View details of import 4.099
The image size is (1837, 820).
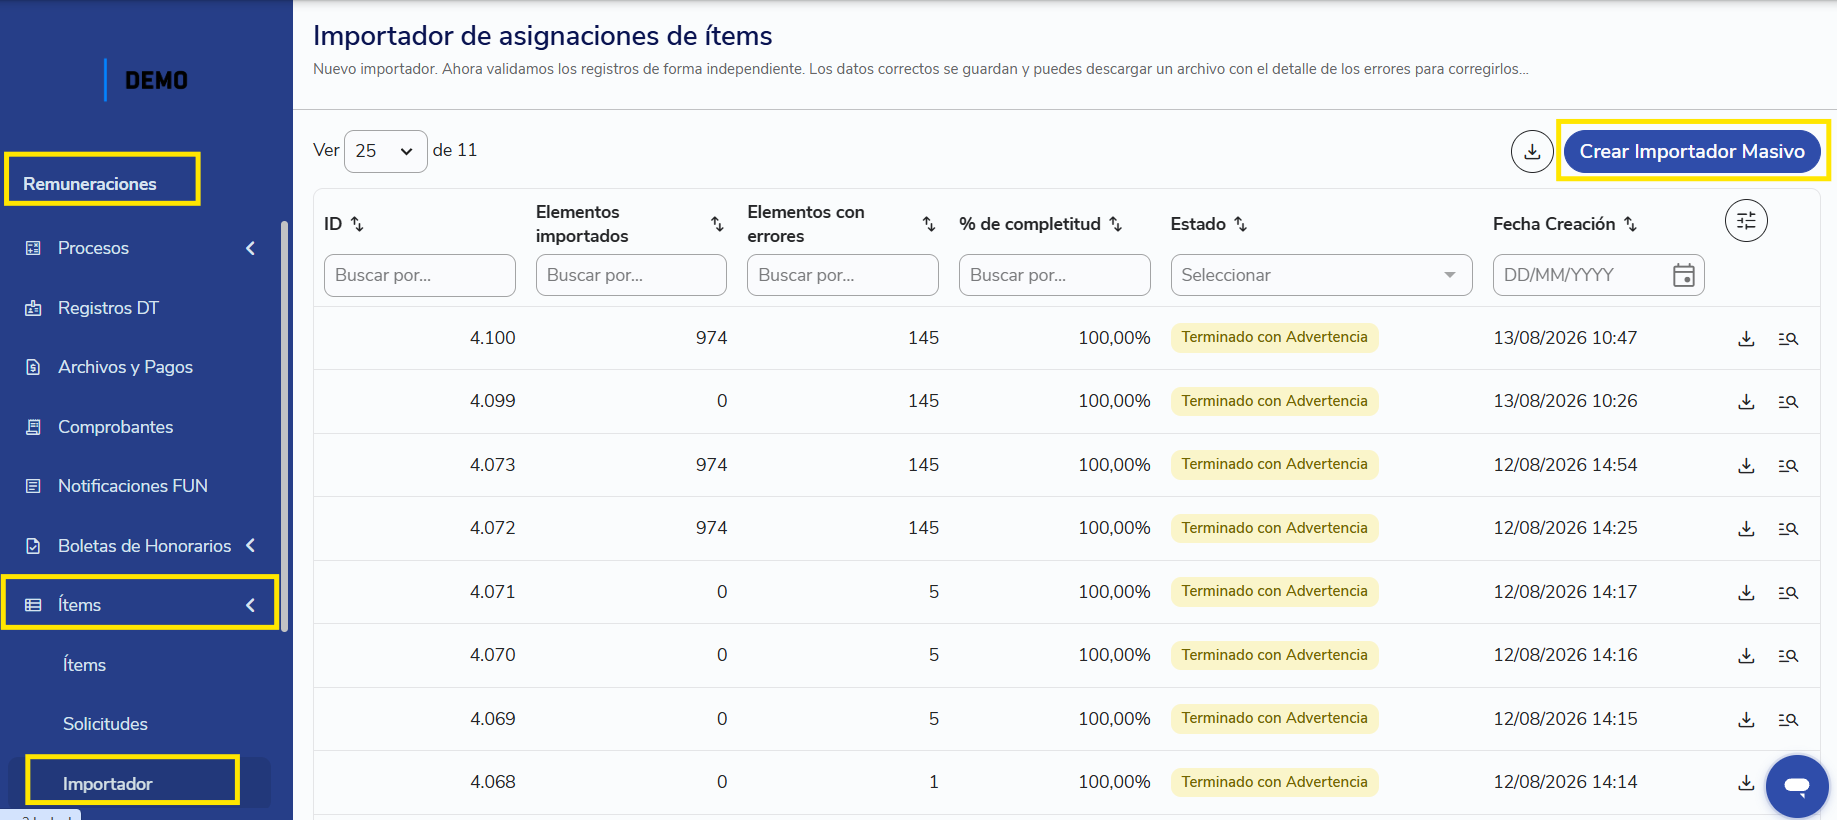(x=1788, y=402)
